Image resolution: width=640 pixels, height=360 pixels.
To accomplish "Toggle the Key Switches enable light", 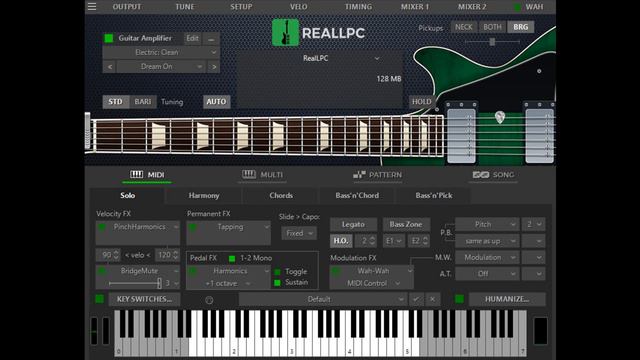I will (99, 299).
